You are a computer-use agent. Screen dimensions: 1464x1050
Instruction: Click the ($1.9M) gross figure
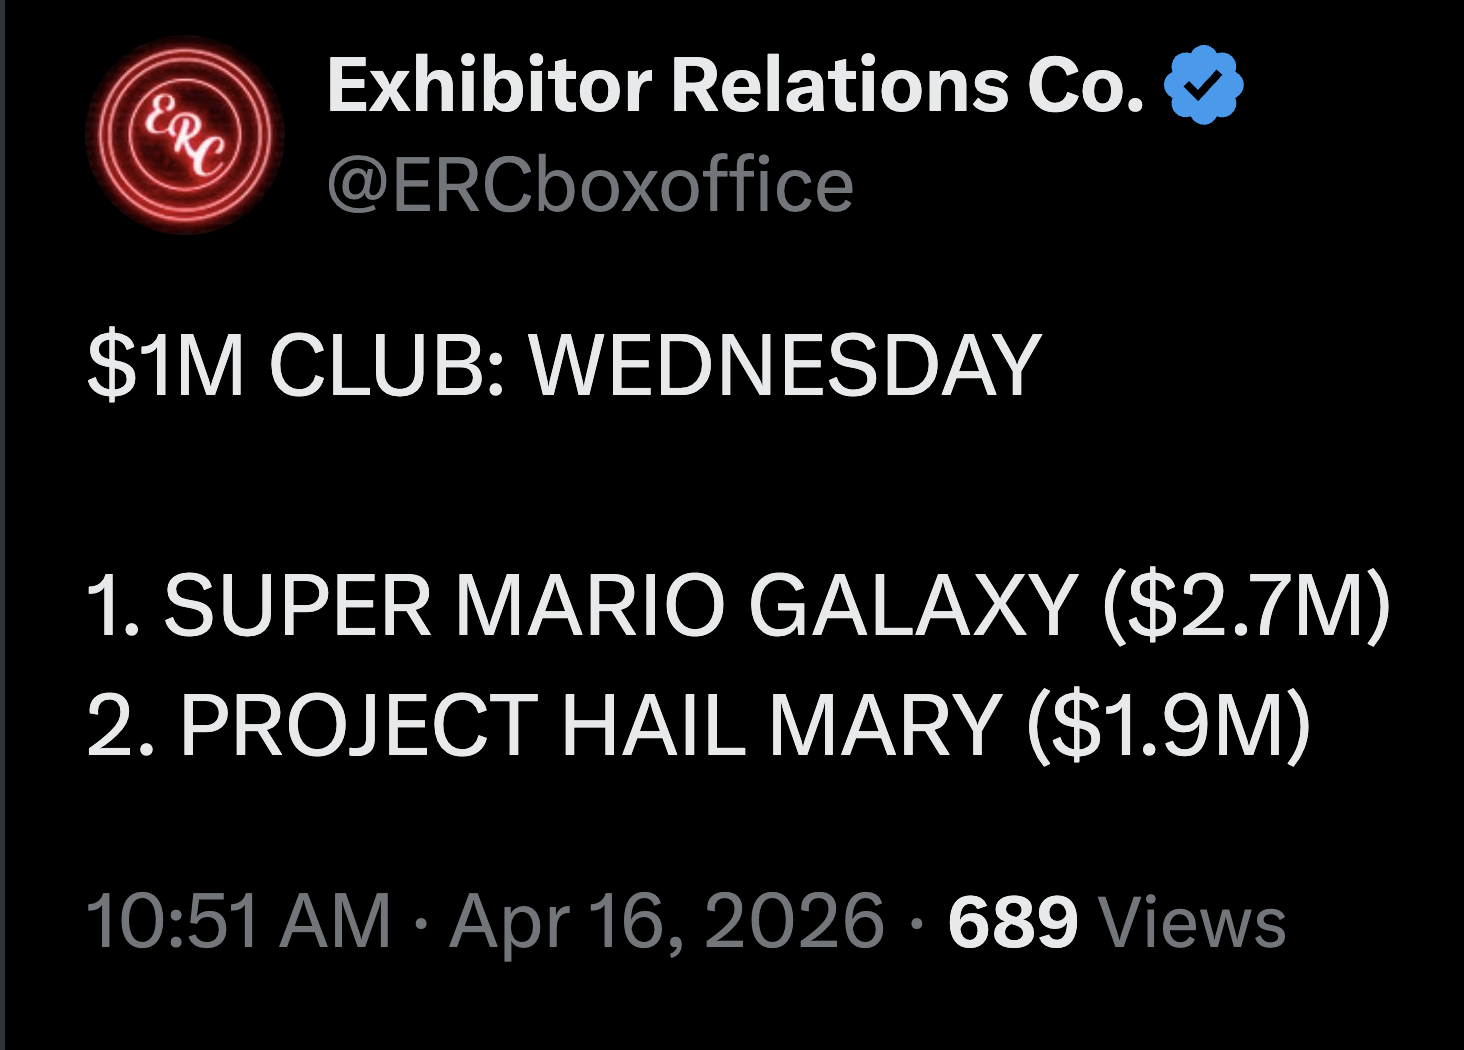tap(1168, 726)
